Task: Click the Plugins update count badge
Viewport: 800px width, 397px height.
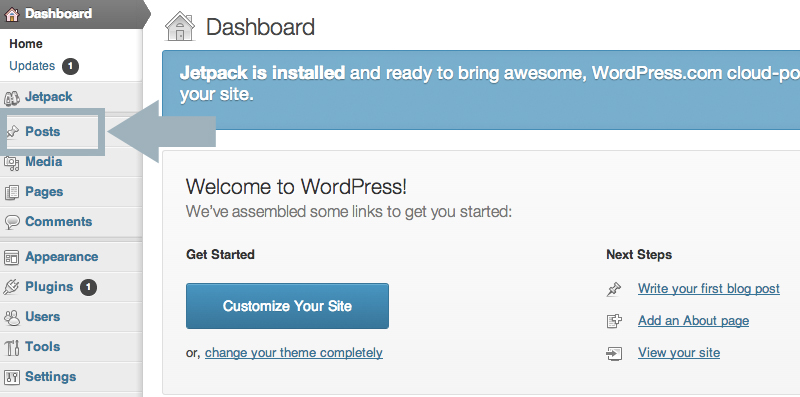Action: 88,287
